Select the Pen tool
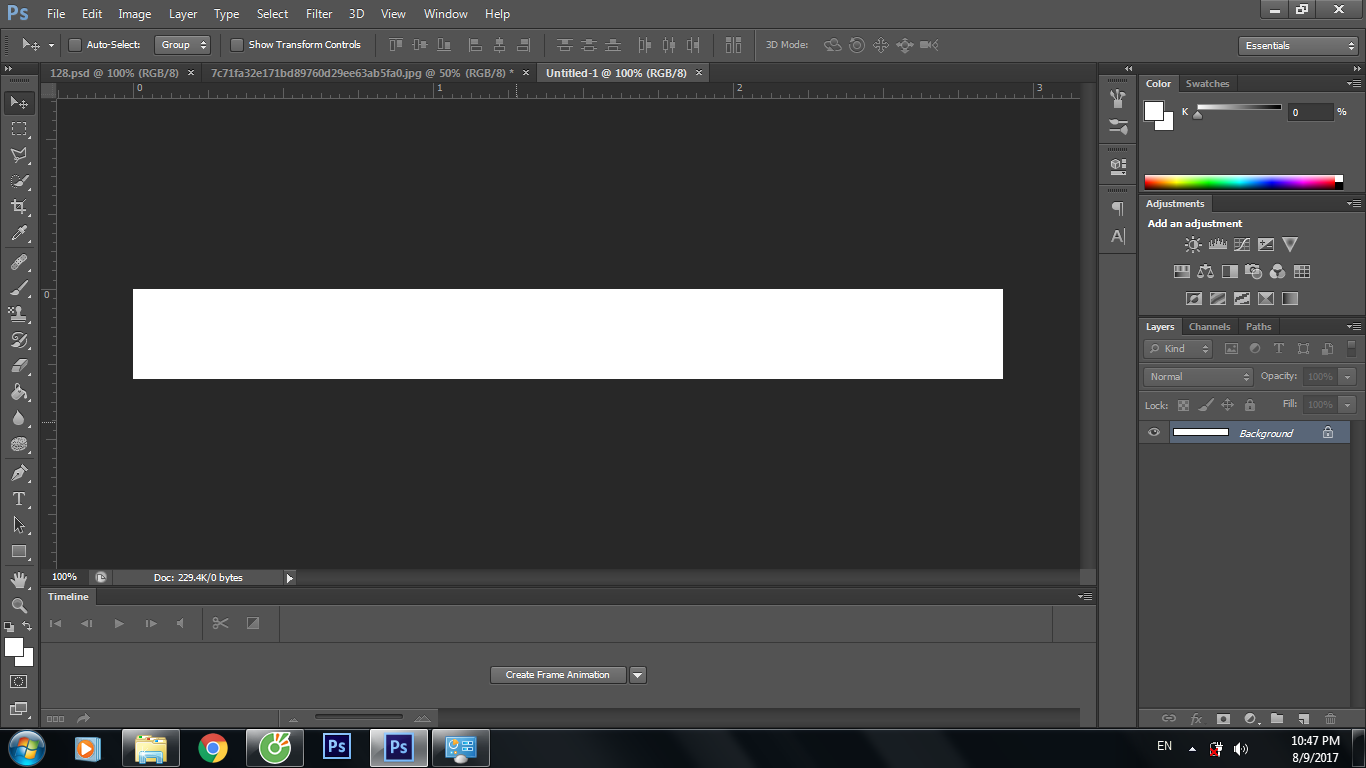This screenshot has width=1366, height=768. 18,472
